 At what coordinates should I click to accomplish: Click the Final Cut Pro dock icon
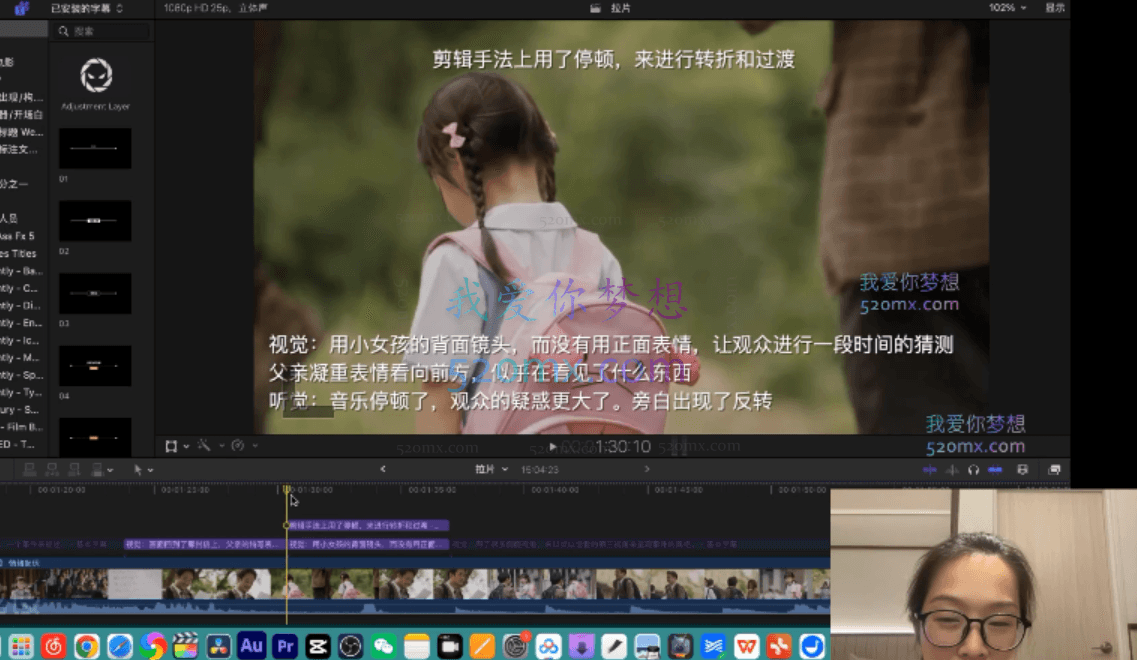point(185,646)
